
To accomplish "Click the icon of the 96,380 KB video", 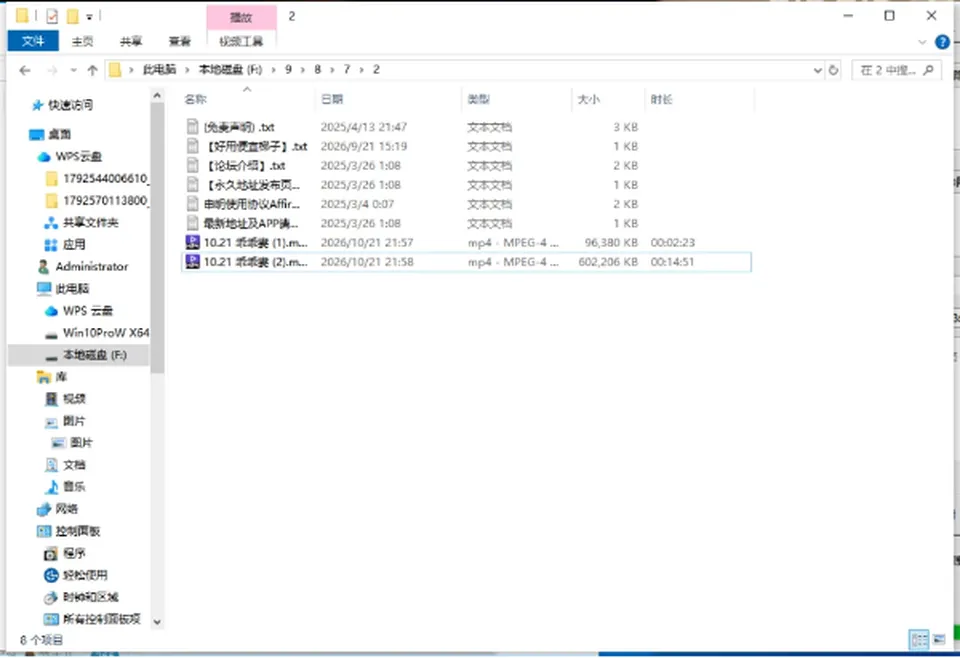I will (x=192, y=242).
